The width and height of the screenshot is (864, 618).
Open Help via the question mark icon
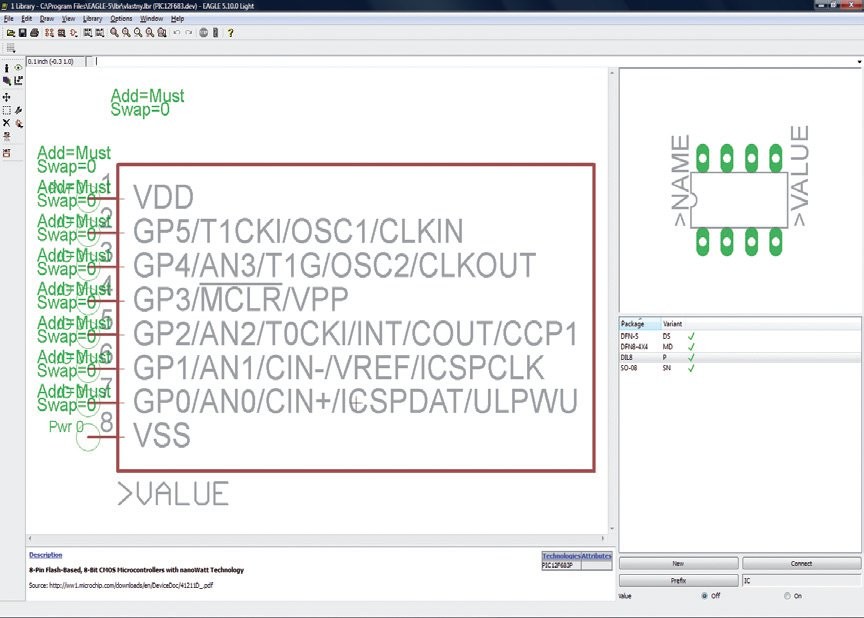pyautogui.click(x=230, y=33)
